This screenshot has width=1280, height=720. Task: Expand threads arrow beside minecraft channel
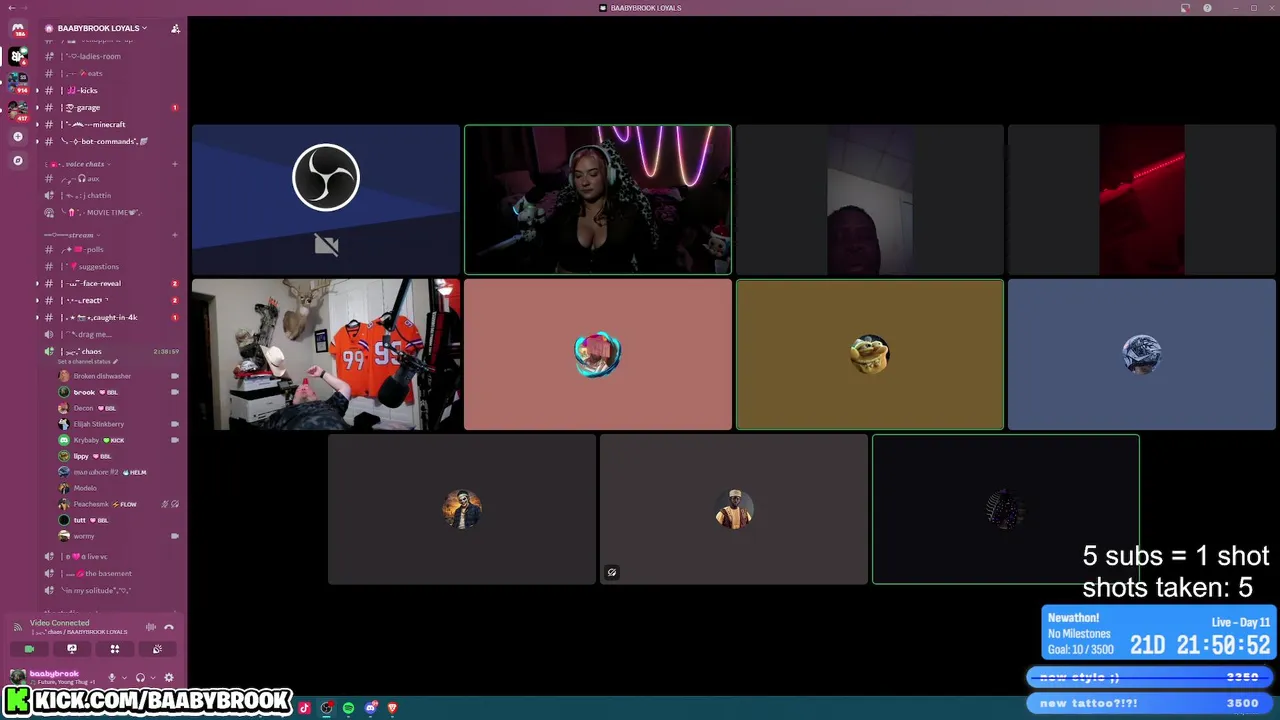click(38, 124)
